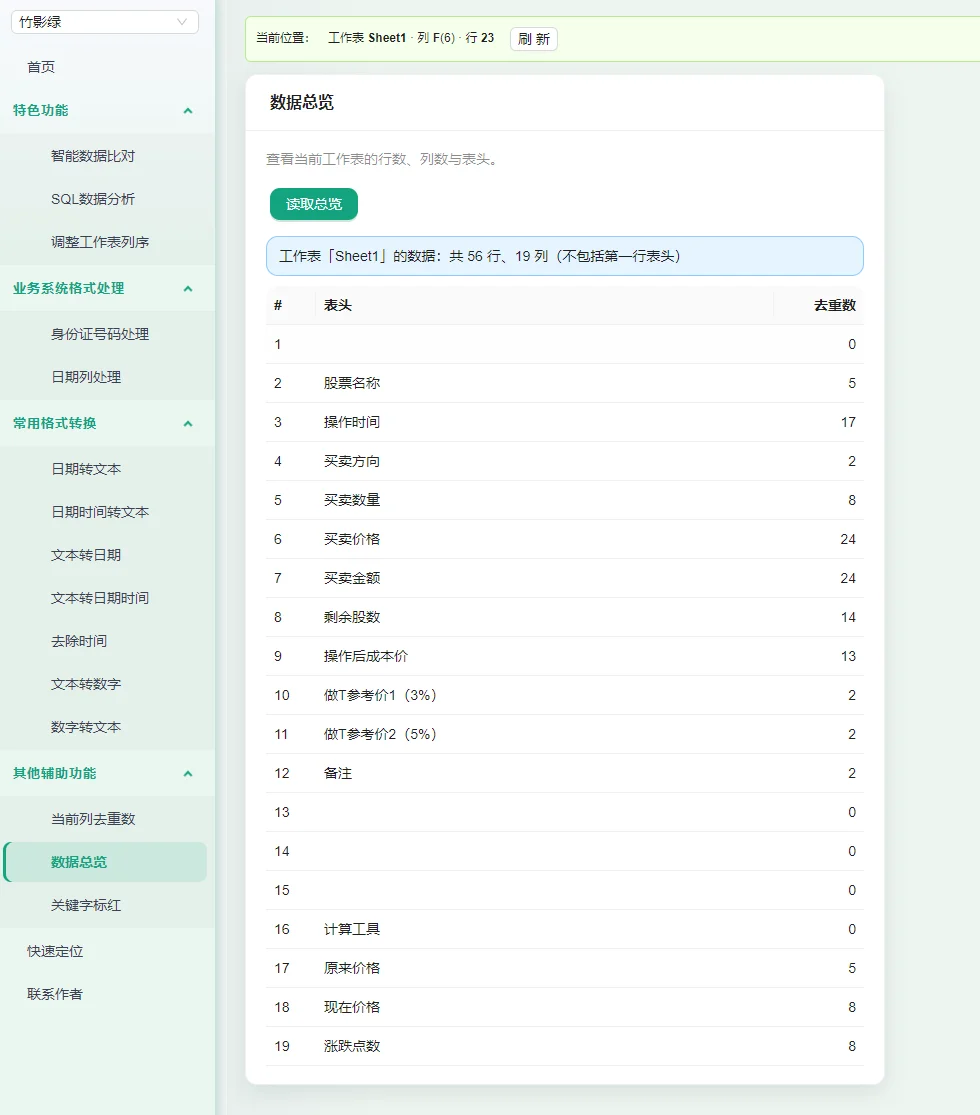This screenshot has width=980, height=1115.
Task: Select the 买卖数量 row
Action: click(565, 500)
